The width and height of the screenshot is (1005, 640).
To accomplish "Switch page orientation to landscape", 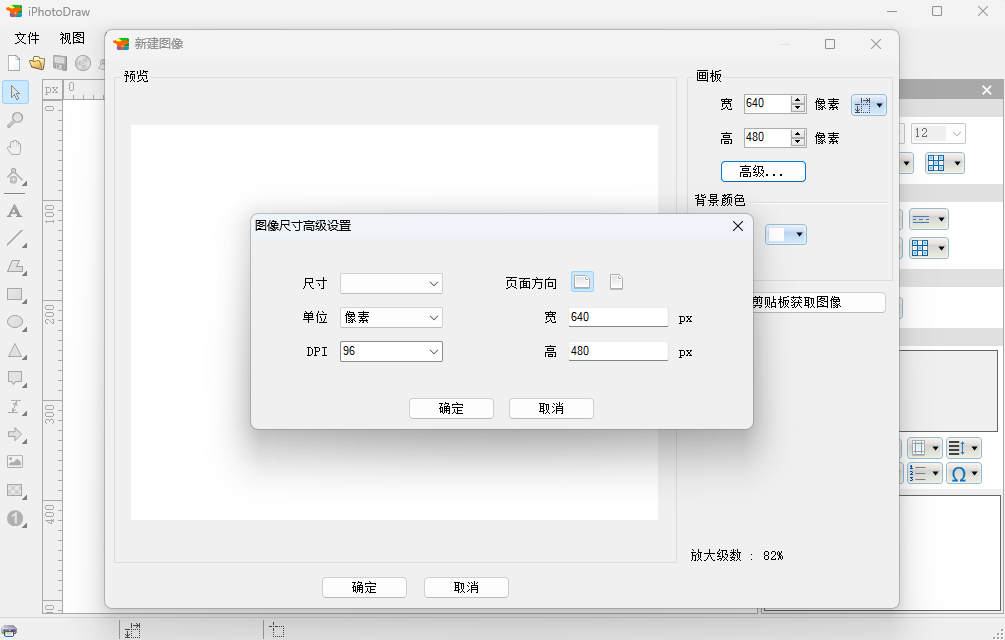I will [582, 282].
